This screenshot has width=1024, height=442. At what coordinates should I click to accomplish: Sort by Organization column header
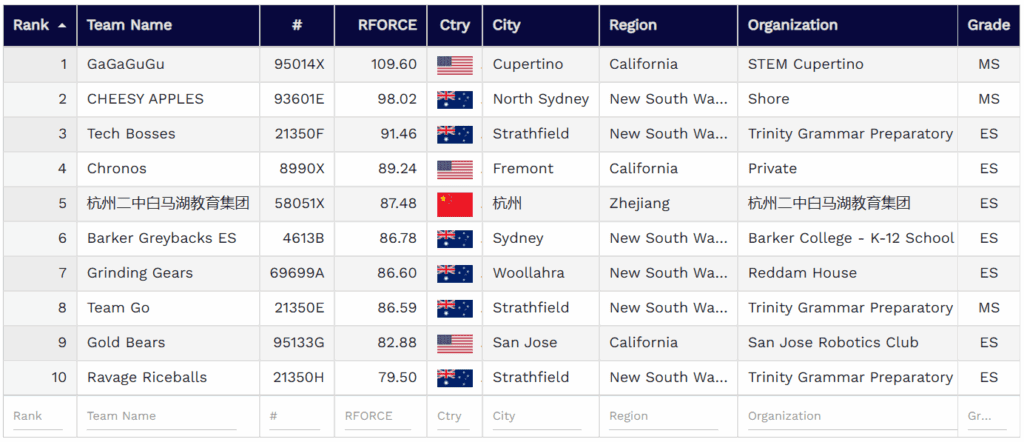pos(792,25)
